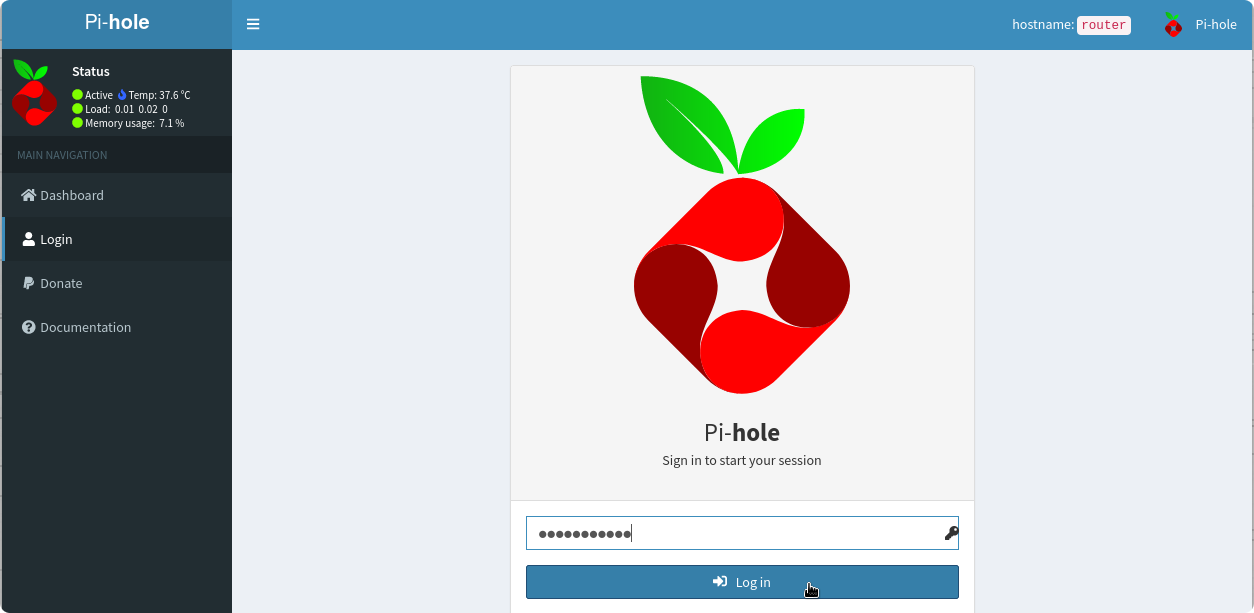Click the Pi-hole logo in the sidebar status panel
Image resolution: width=1254 pixels, height=613 pixels.
[x=34, y=93]
